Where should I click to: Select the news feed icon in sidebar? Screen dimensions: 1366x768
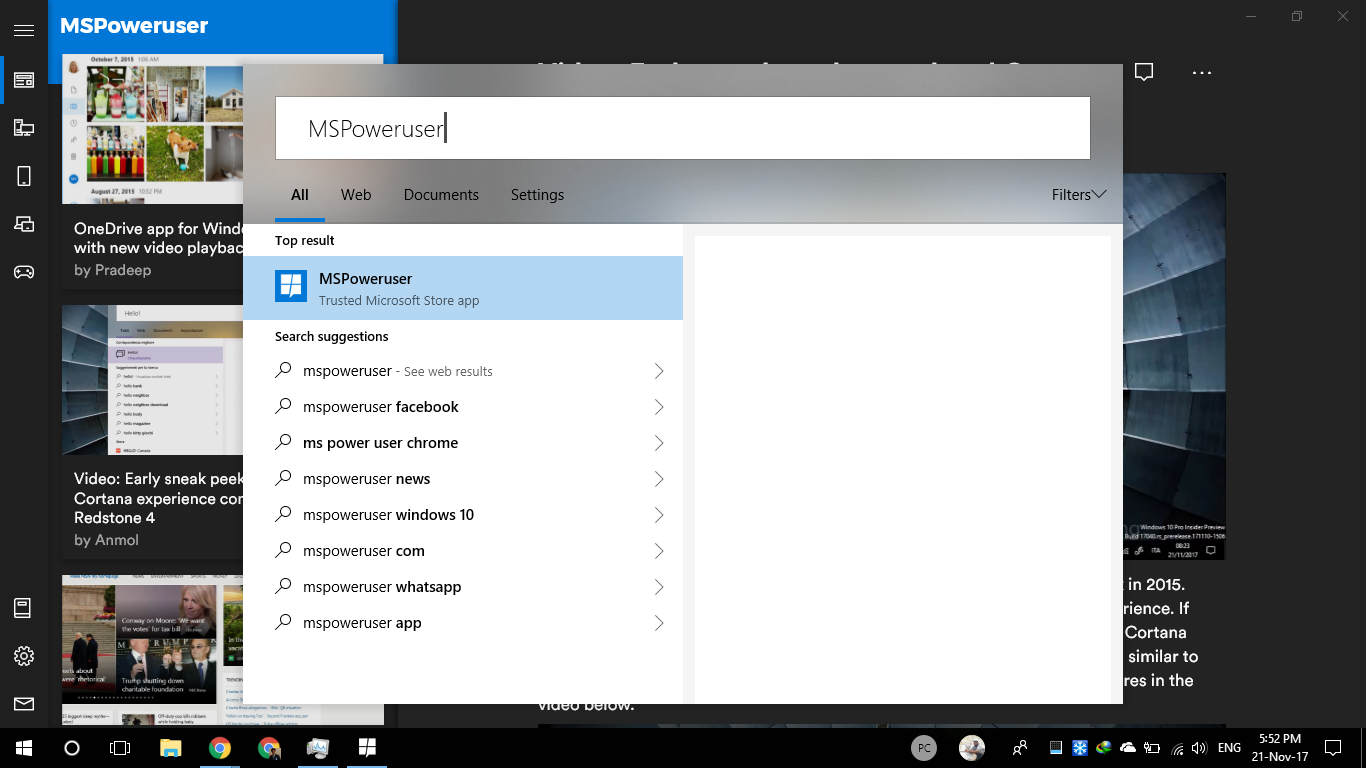tap(24, 80)
